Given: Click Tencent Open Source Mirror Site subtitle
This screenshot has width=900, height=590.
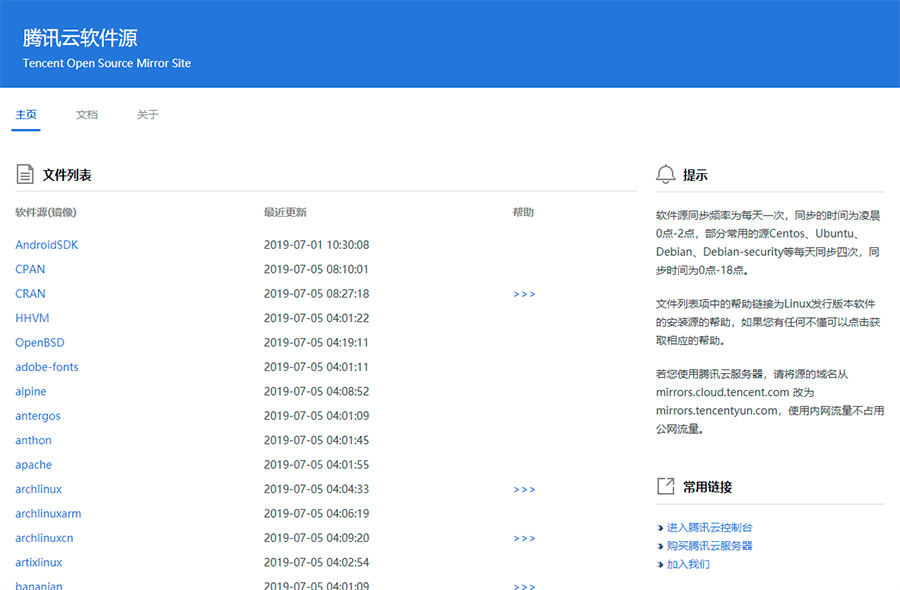Looking at the screenshot, I should pos(107,63).
